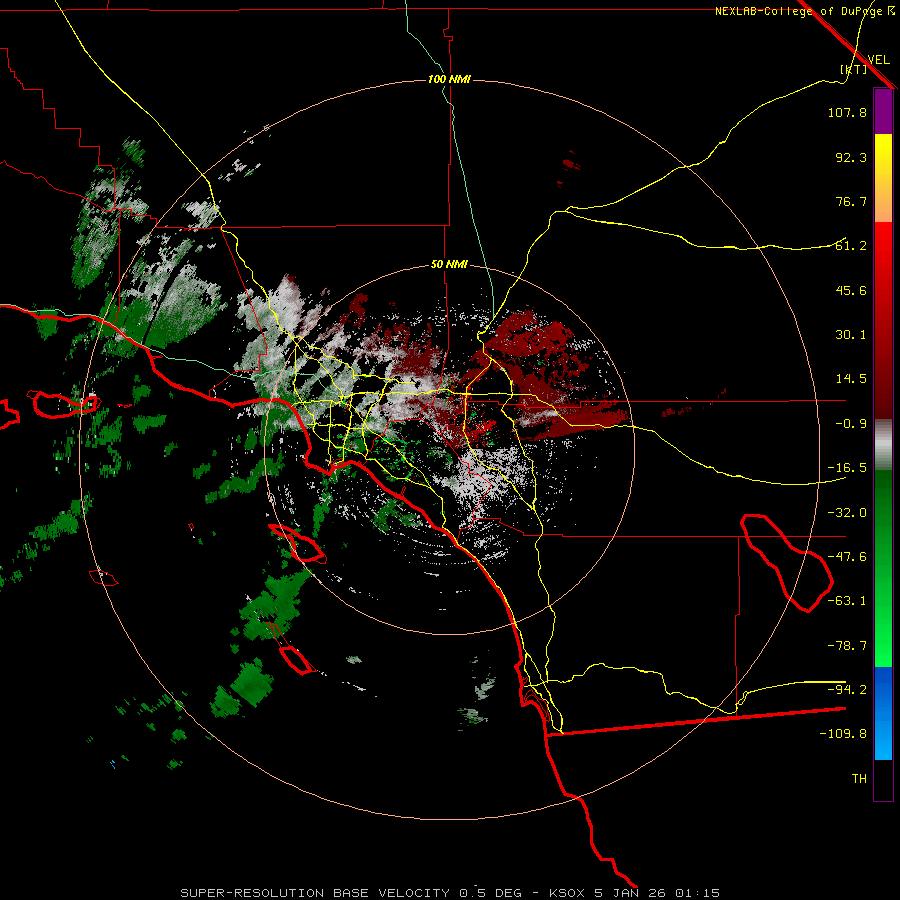
Task: Click the 61.2 velocity scale value
Action: (851, 246)
